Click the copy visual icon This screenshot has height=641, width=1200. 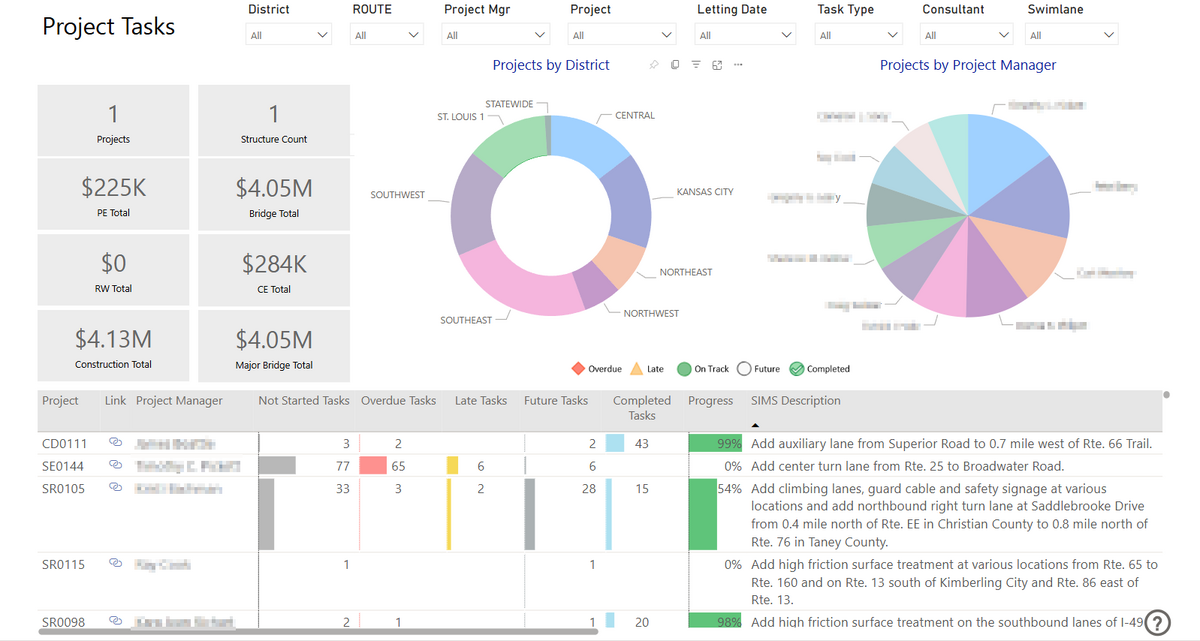[675, 65]
